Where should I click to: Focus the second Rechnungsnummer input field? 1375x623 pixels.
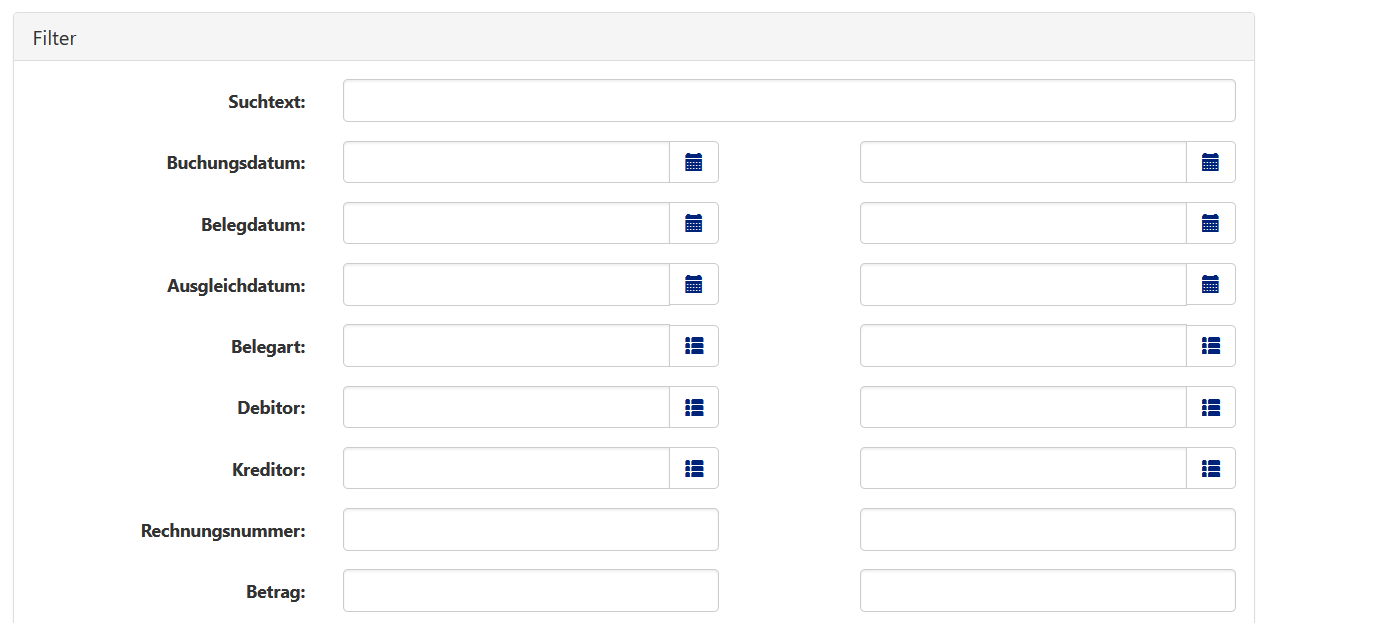(x=1047, y=529)
